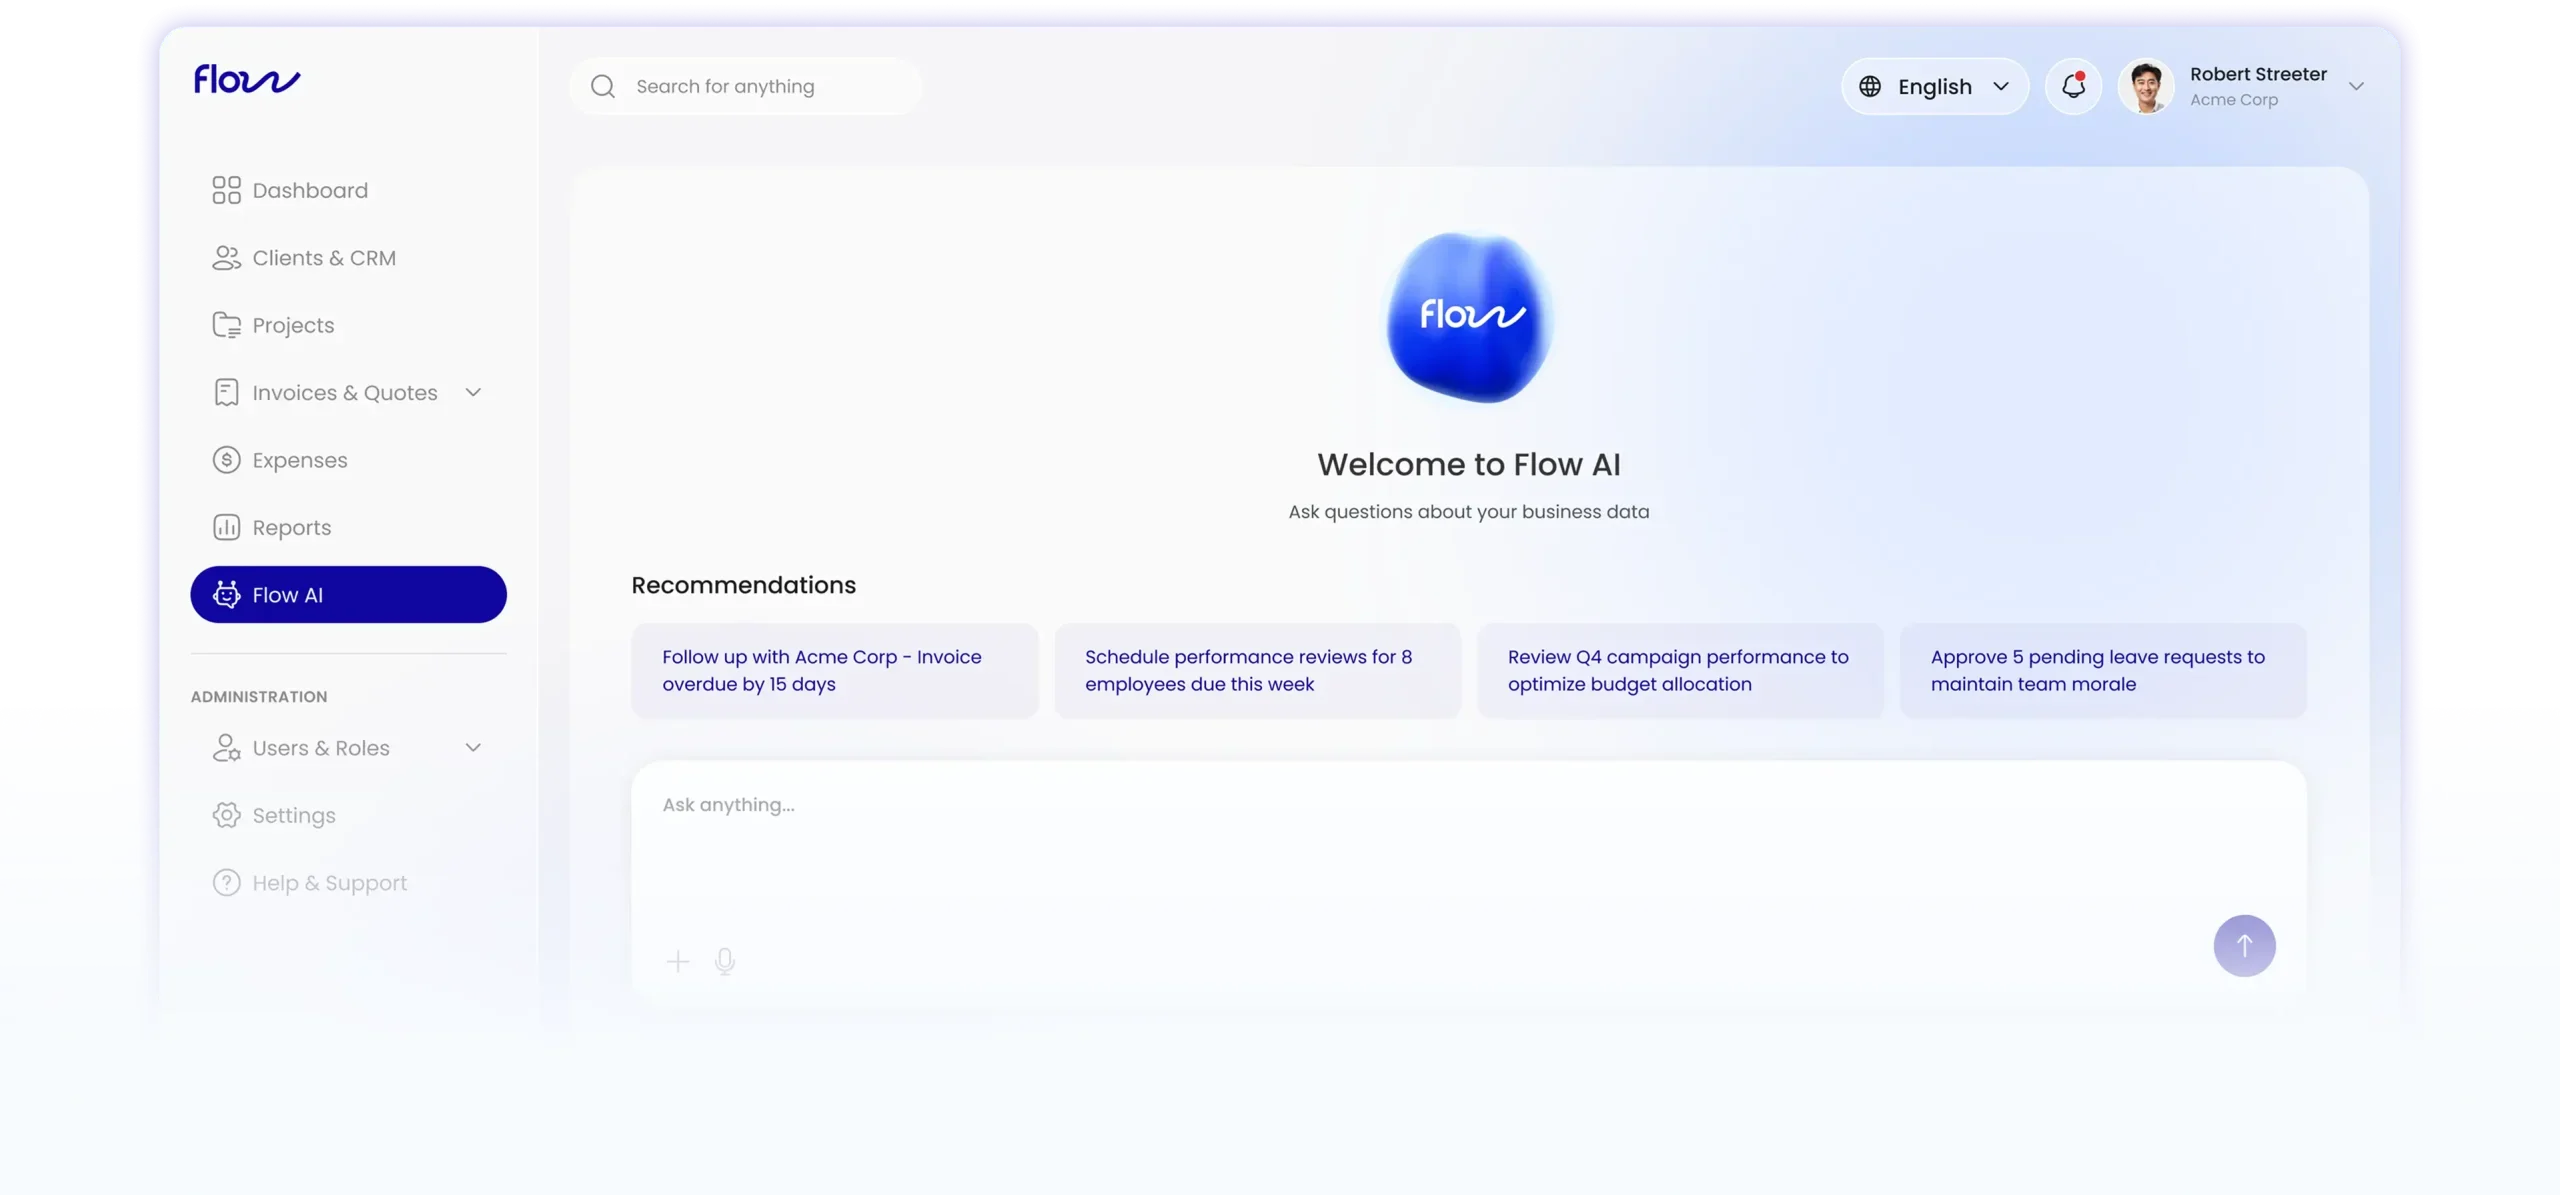Image resolution: width=2560 pixels, height=1195 pixels.
Task: Open Robert Streeter account menu chevron
Action: coord(2355,87)
